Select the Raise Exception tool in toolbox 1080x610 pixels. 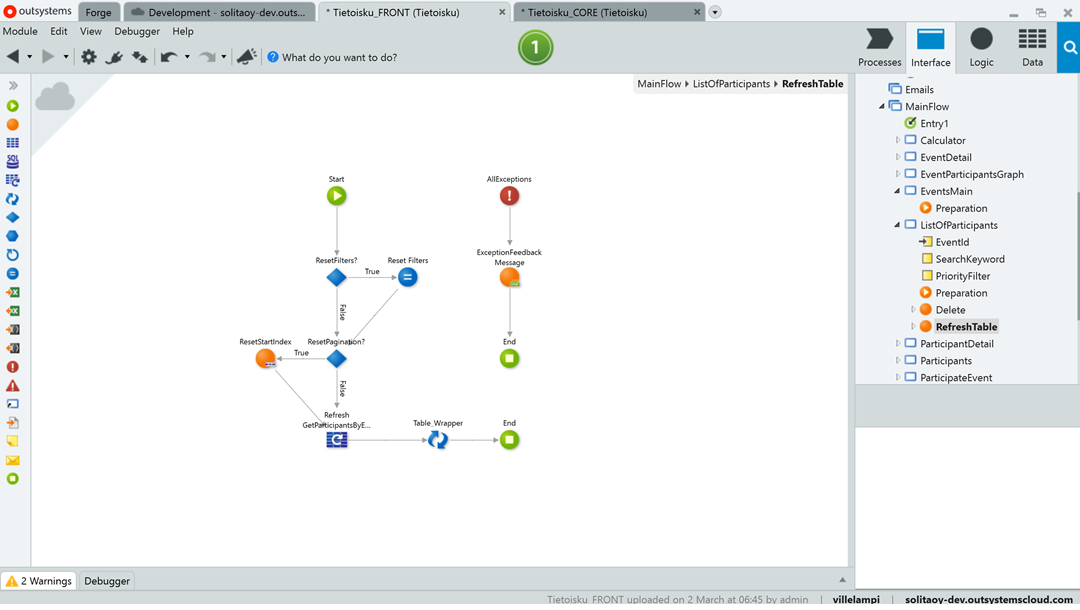pos(13,386)
